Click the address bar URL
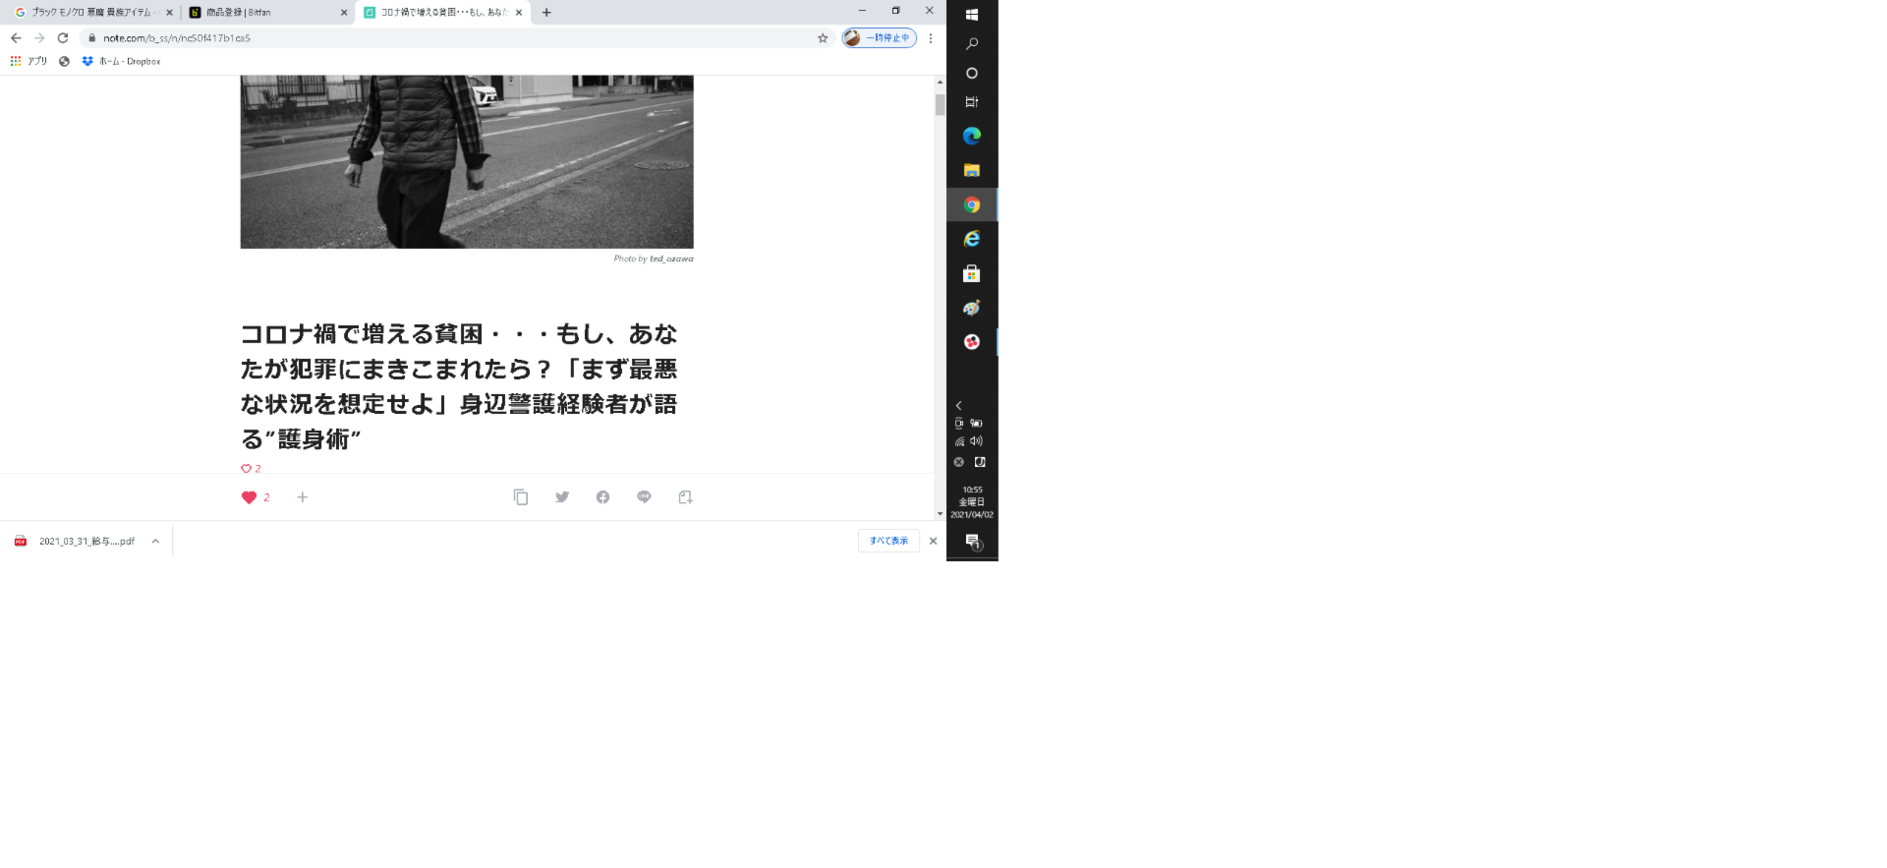The height and width of the screenshot is (868, 1887). pyautogui.click(x=177, y=38)
